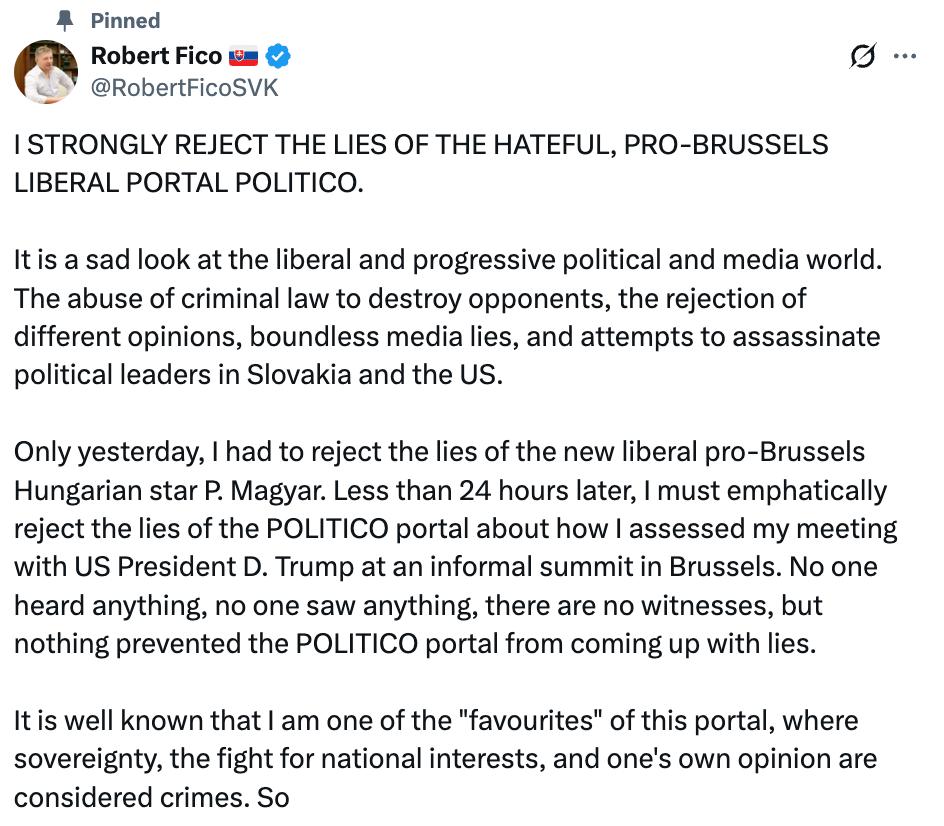Click the Slovakia flag emoji in the name
Image resolution: width=944 pixels, height=826 pixels.
click(246, 58)
